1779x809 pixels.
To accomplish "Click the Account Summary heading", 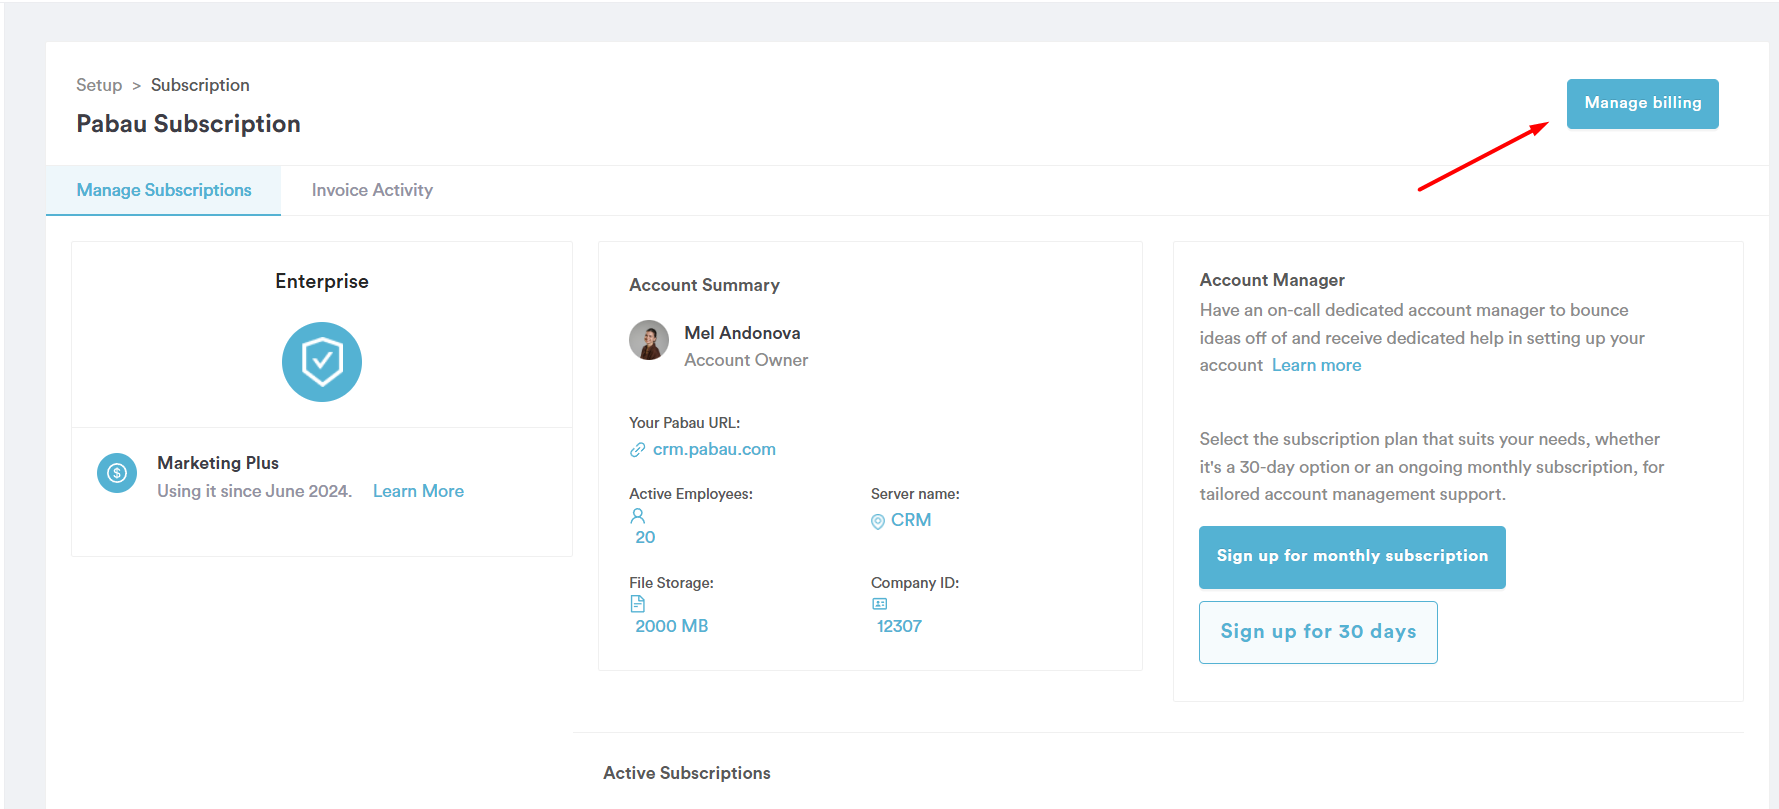I will [704, 285].
